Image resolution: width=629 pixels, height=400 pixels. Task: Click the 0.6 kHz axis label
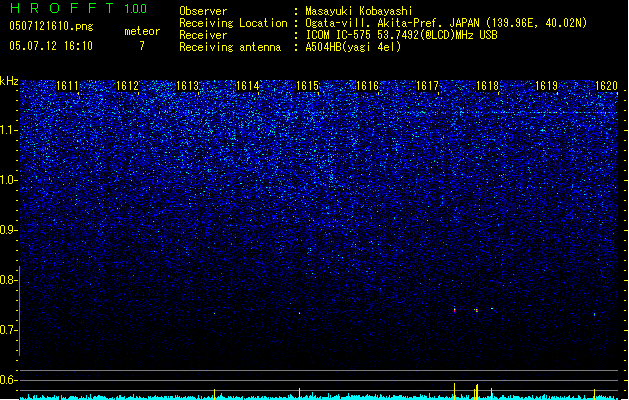point(8,380)
